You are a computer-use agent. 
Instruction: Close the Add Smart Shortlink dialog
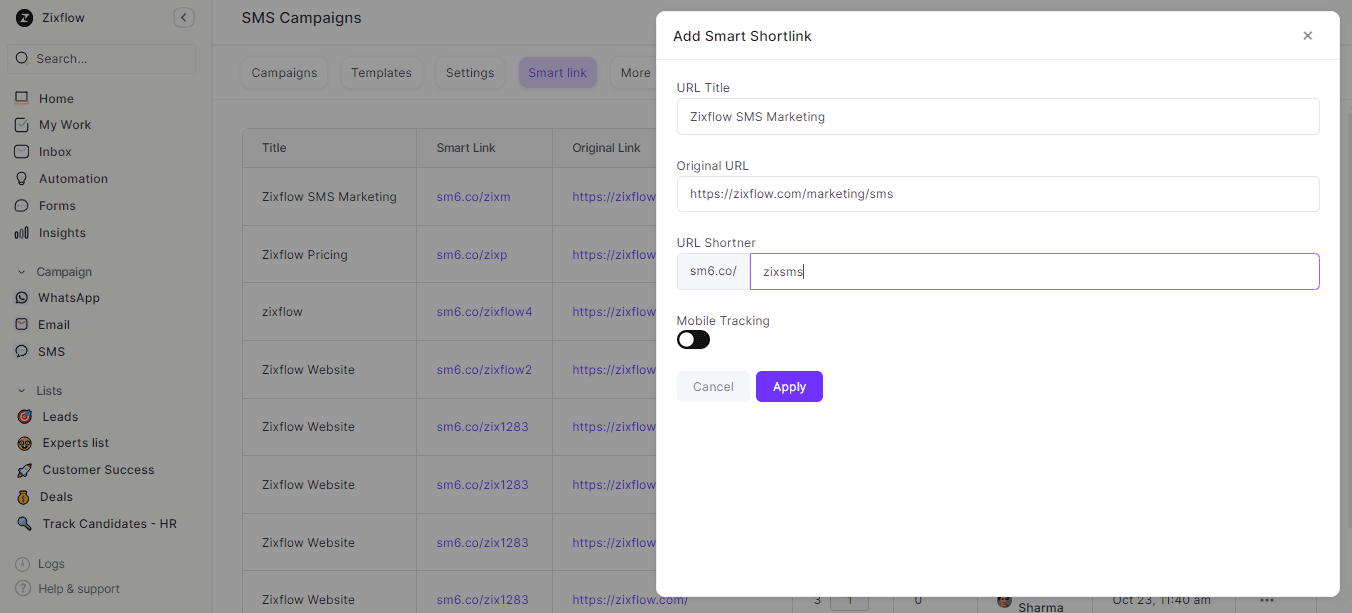[1307, 36]
